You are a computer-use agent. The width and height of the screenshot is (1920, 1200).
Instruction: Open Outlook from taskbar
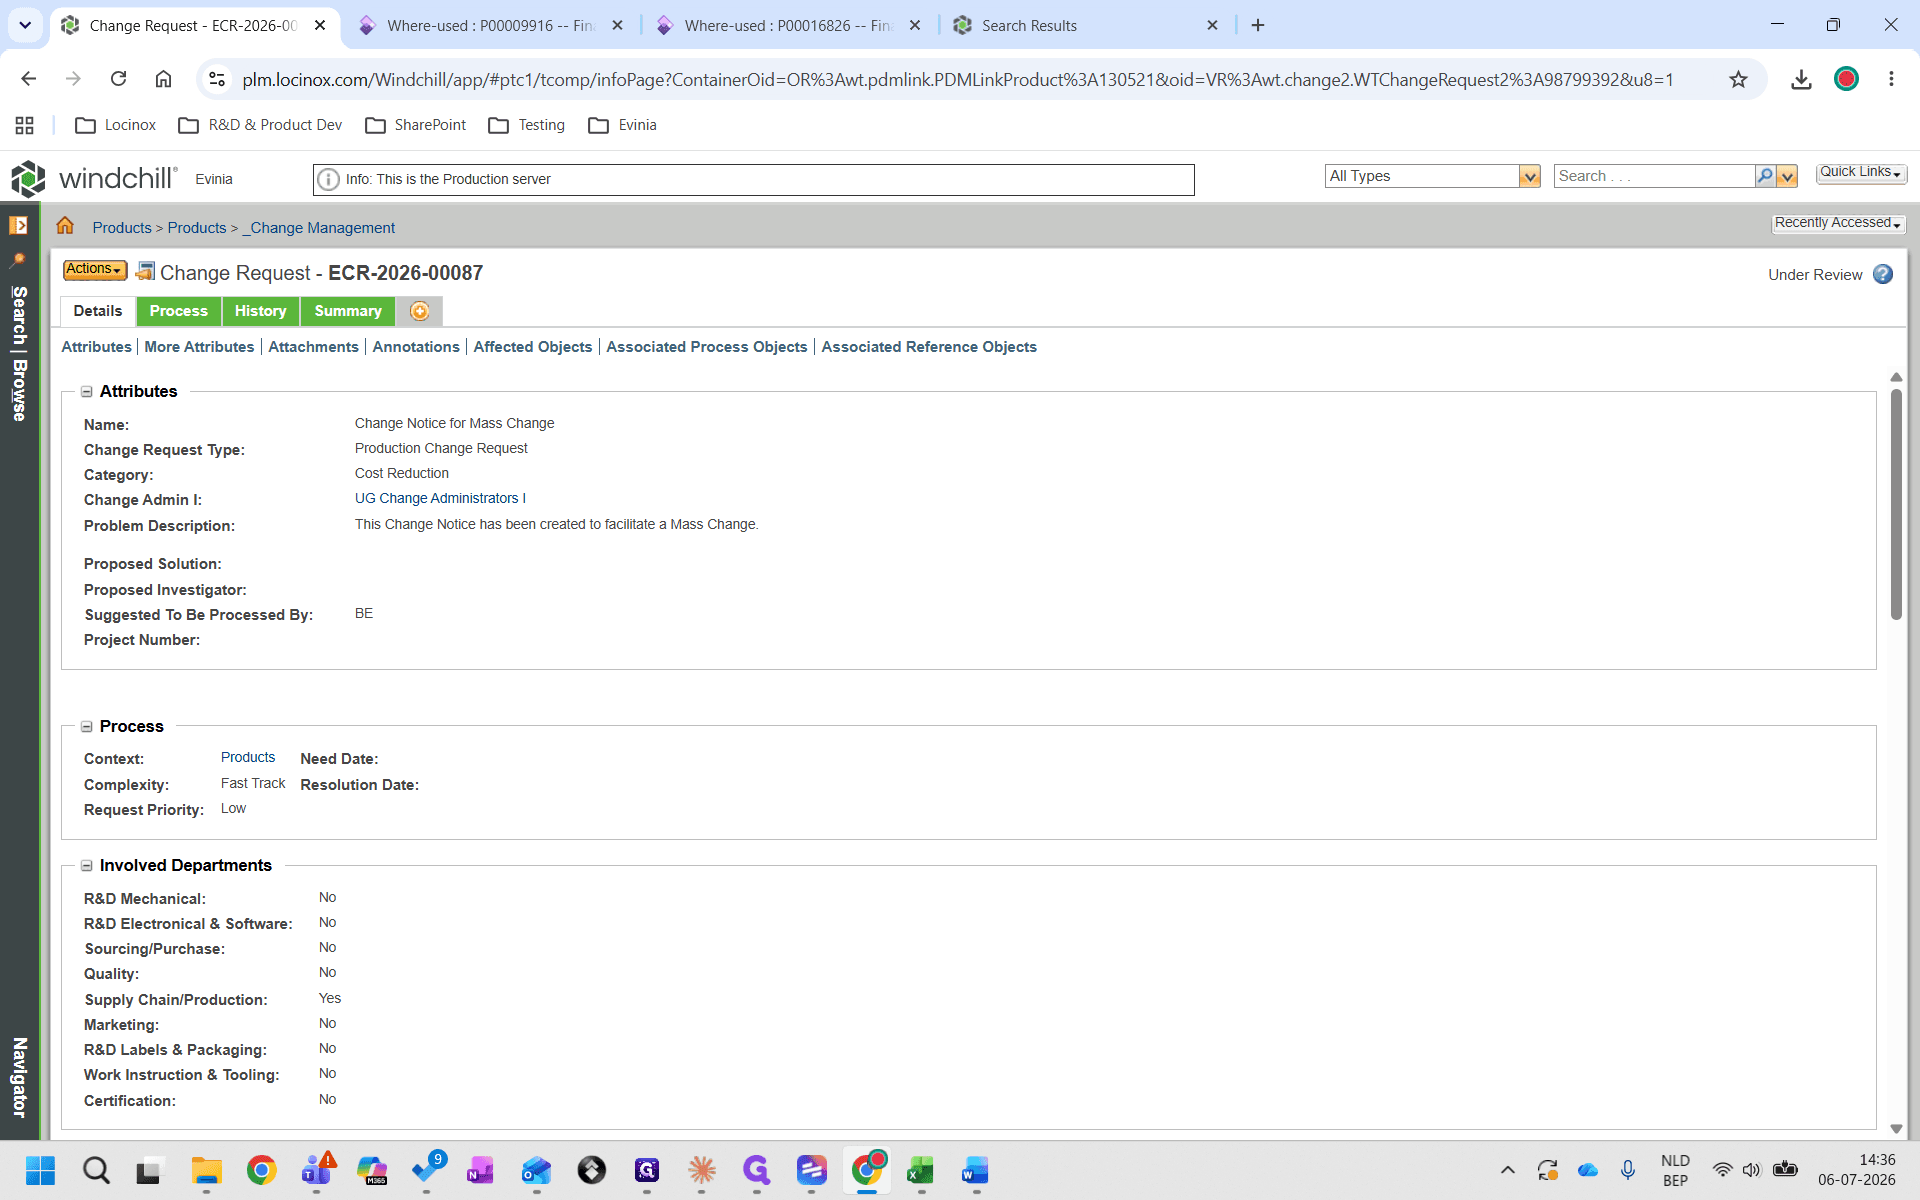[536, 1170]
